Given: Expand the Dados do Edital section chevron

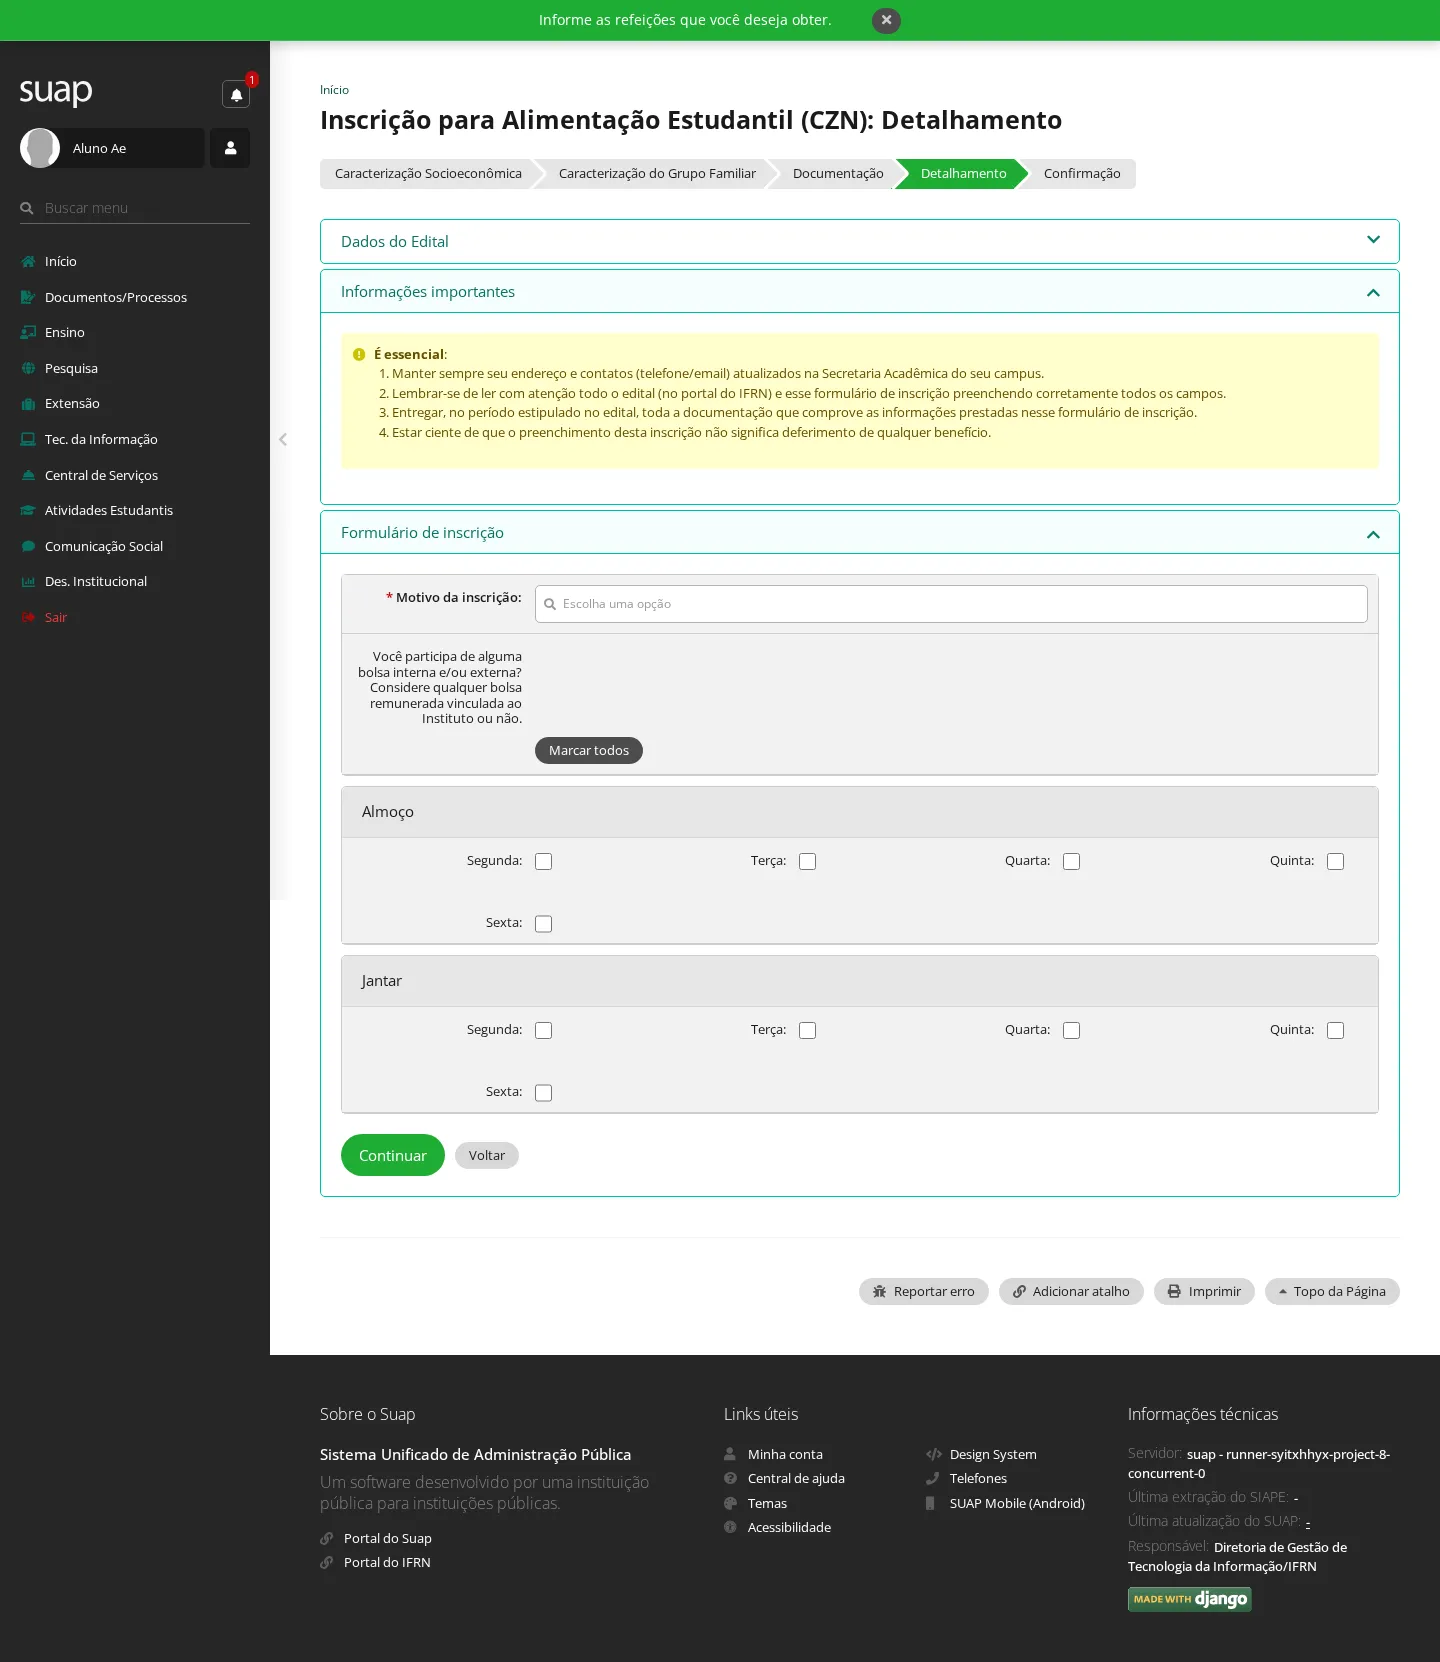Looking at the screenshot, I should 1373,240.
